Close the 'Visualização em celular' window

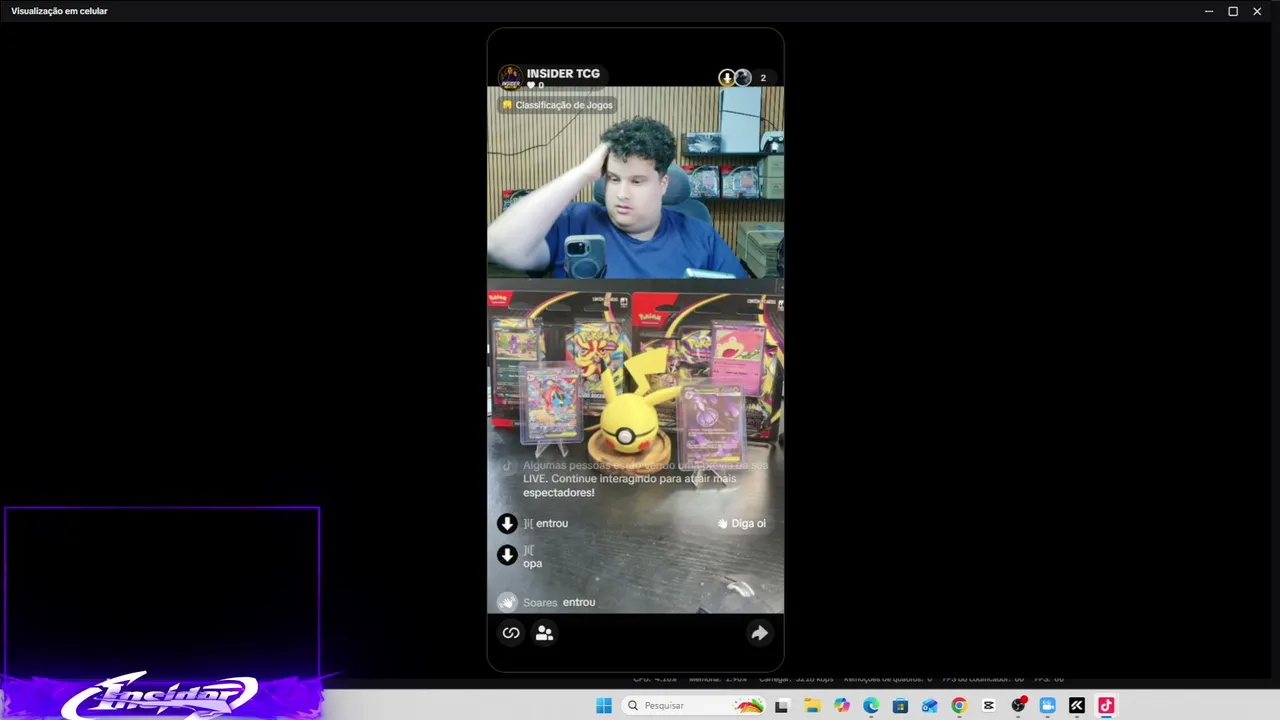(x=1257, y=11)
